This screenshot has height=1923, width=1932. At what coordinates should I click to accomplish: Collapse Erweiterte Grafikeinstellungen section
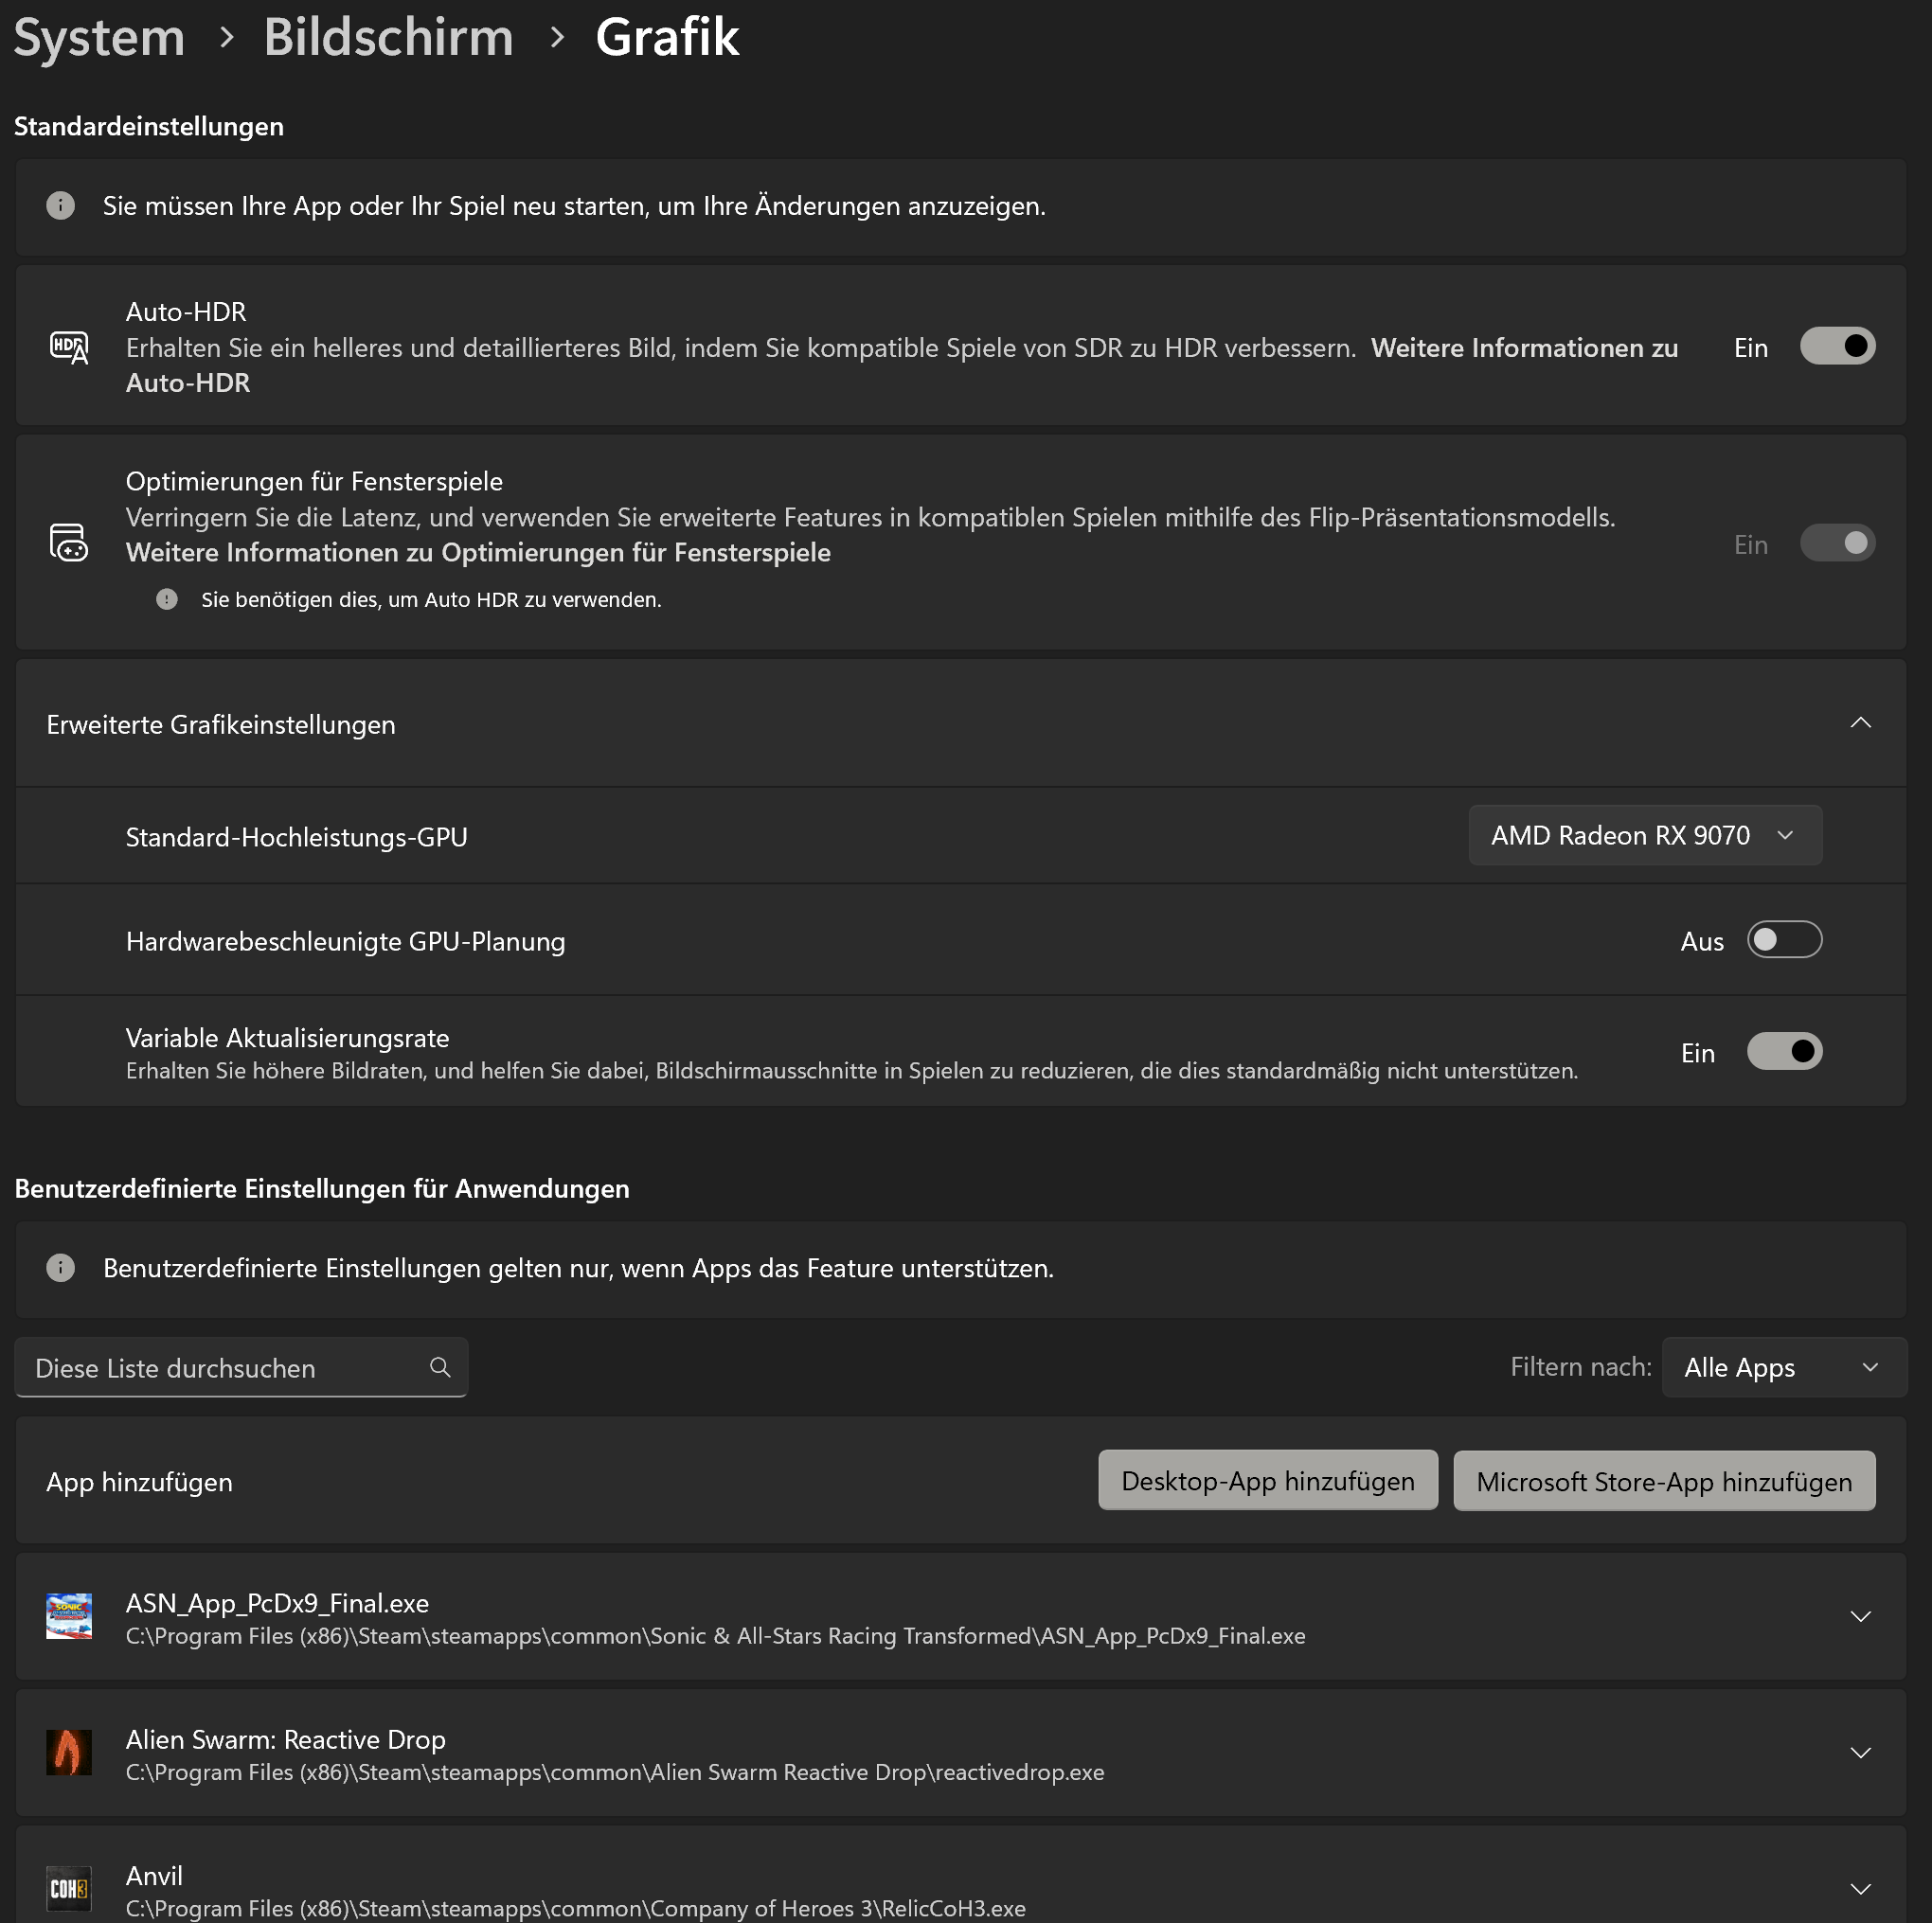pos(1860,723)
